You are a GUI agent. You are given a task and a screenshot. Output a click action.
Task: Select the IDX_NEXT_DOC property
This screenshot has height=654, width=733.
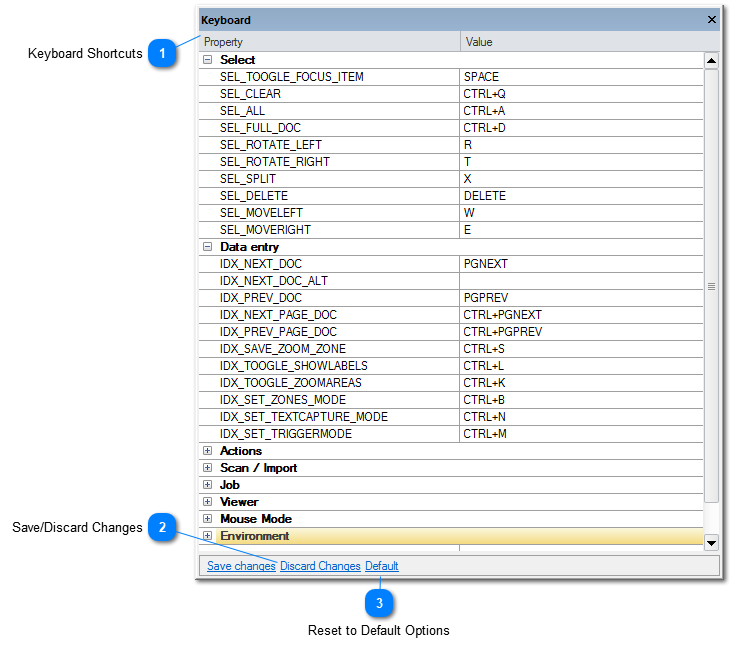[329, 264]
